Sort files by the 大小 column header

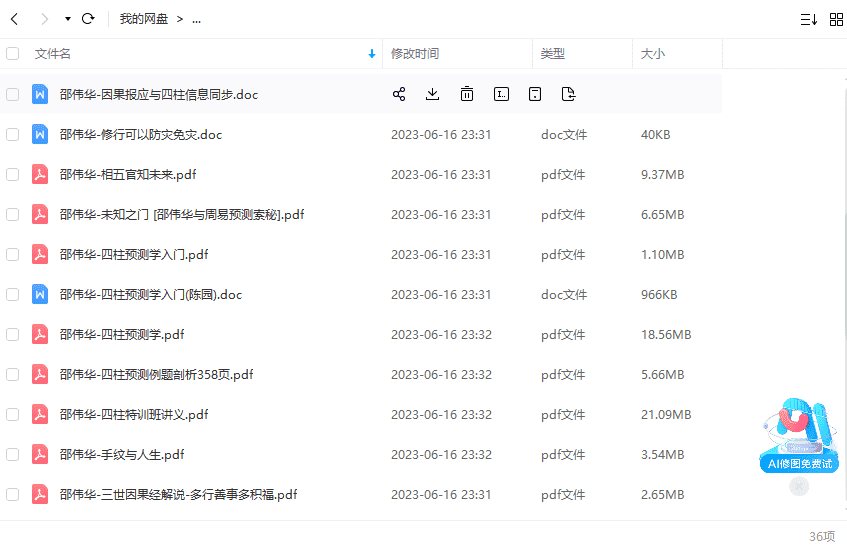652,54
